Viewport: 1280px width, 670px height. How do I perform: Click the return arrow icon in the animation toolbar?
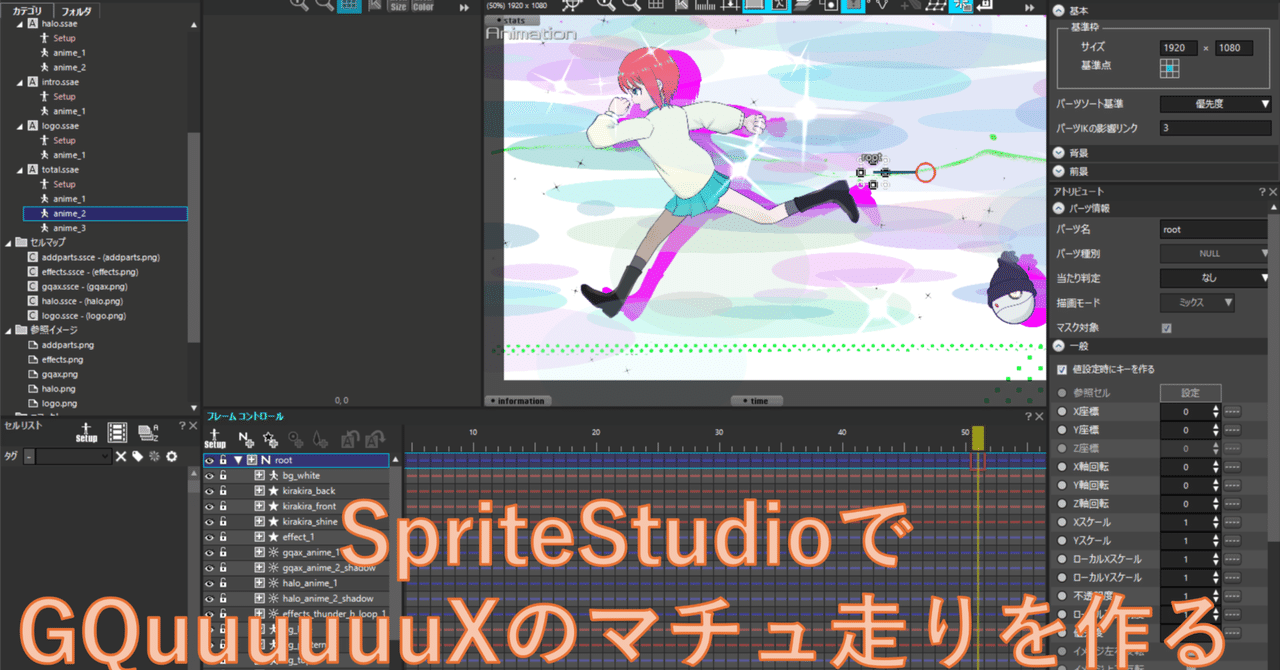pyautogui.click(x=985, y=5)
